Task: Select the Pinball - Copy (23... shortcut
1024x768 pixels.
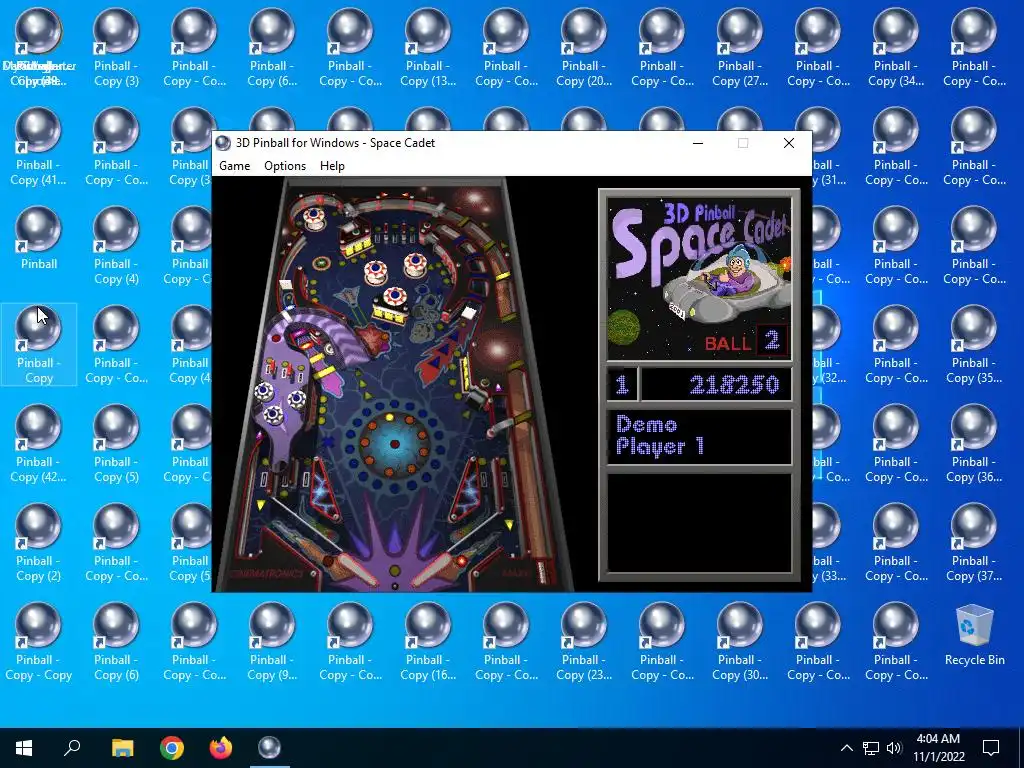Action: click(x=584, y=642)
